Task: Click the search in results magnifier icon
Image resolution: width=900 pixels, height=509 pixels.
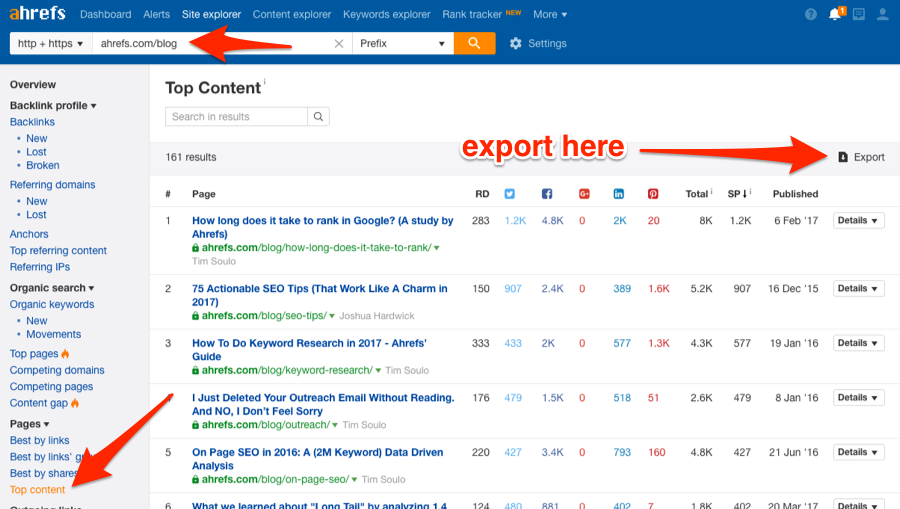Action: pyautogui.click(x=318, y=116)
